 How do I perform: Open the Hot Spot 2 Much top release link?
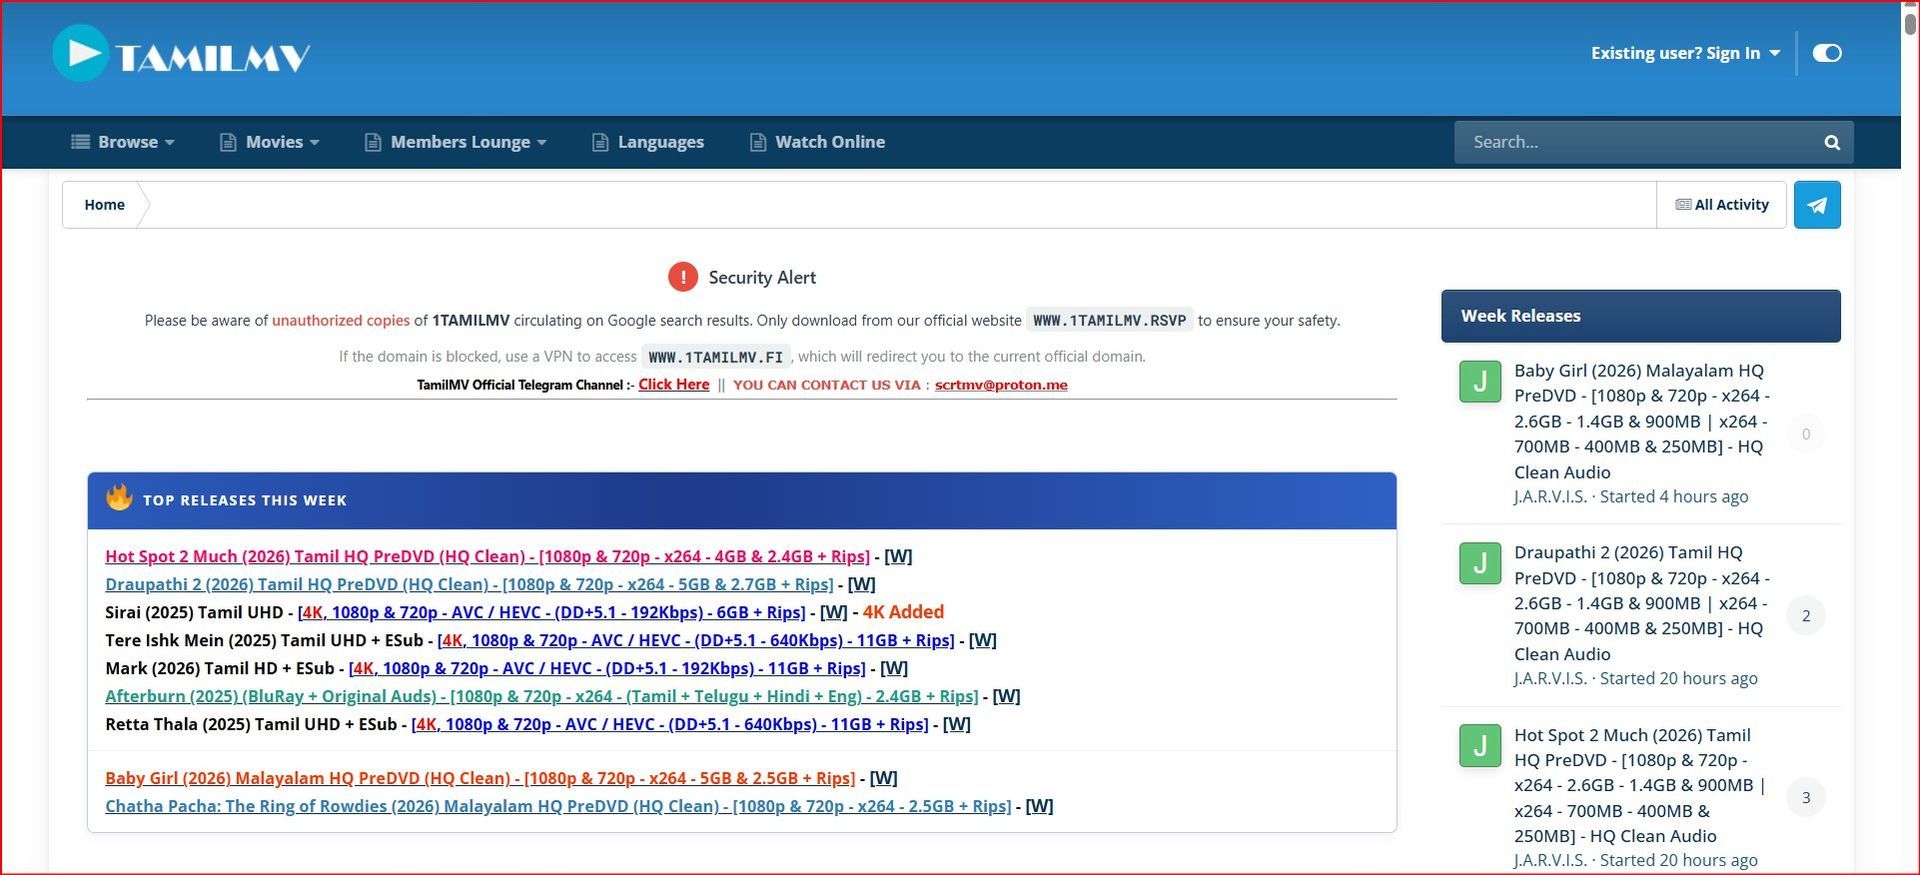coord(487,556)
